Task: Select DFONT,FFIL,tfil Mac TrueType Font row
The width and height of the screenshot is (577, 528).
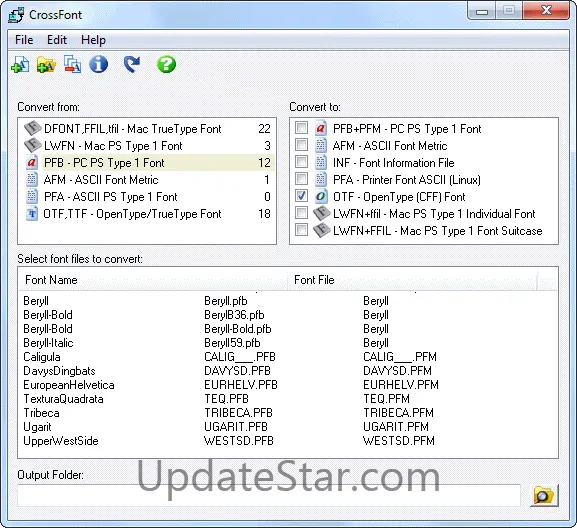Action: [147, 128]
